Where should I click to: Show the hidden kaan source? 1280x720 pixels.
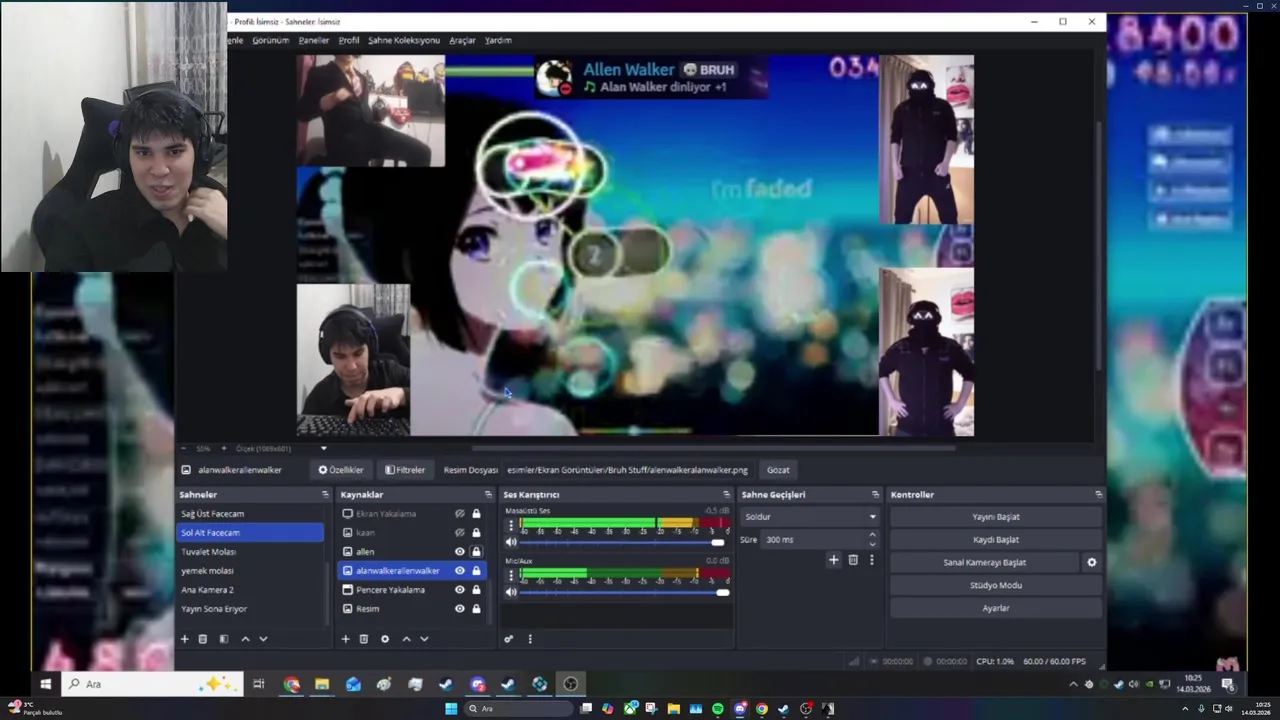pyautogui.click(x=460, y=533)
